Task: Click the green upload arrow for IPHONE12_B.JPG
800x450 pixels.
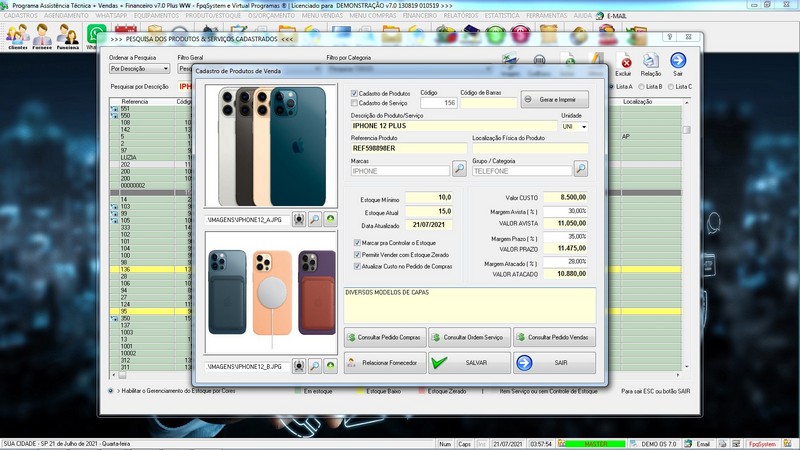Action: tap(330, 366)
